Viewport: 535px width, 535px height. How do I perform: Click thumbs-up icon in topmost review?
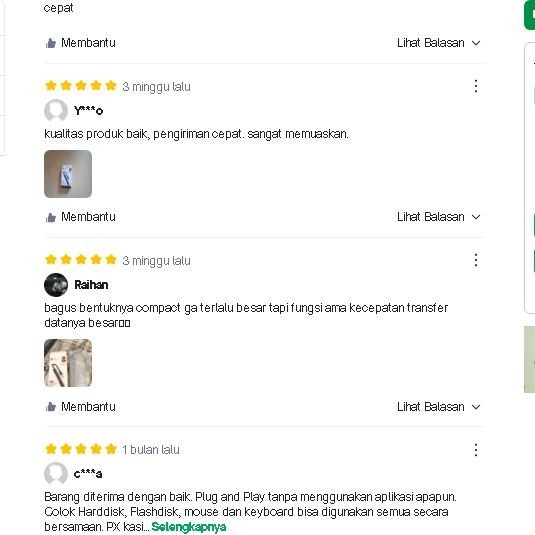[50, 43]
